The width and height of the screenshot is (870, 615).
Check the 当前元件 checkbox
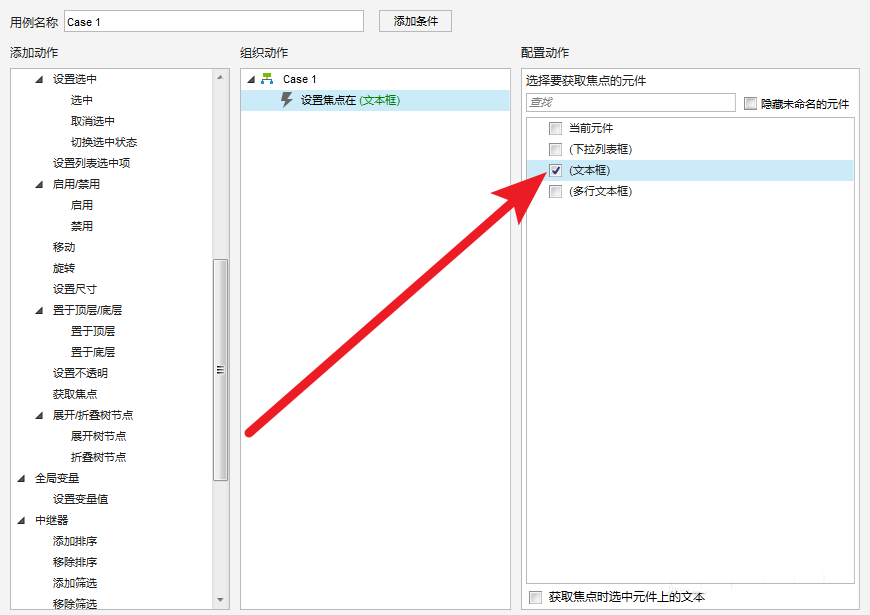click(x=556, y=128)
